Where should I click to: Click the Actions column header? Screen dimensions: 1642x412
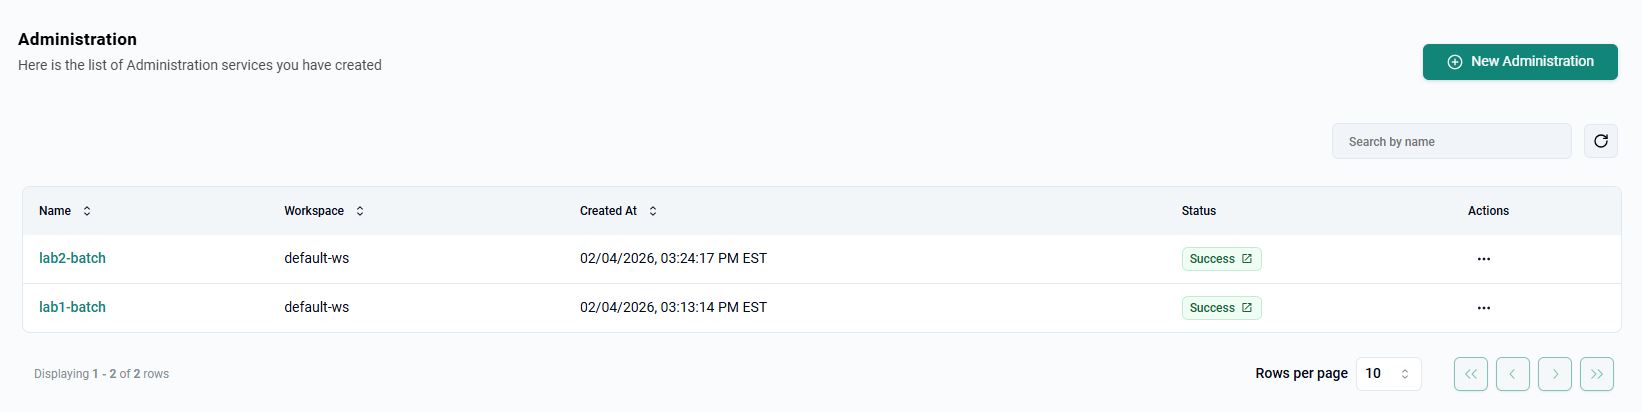1488,211
